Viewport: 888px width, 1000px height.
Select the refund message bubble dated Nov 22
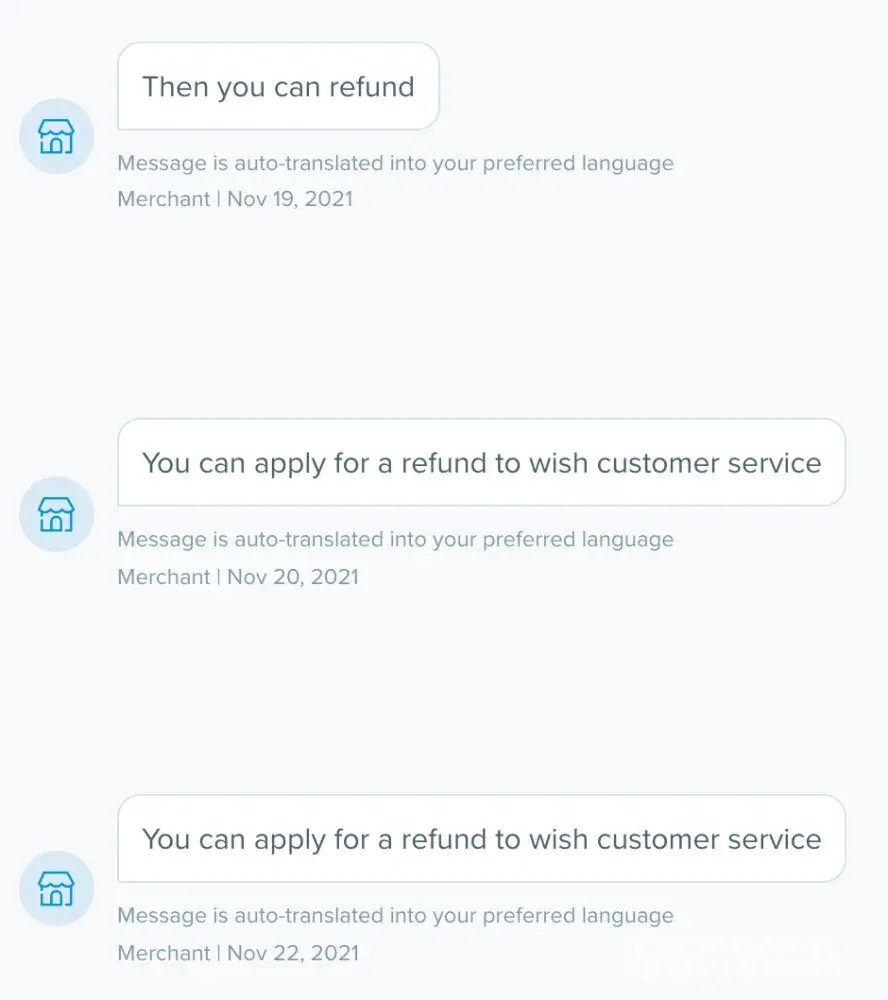[x=481, y=839]
